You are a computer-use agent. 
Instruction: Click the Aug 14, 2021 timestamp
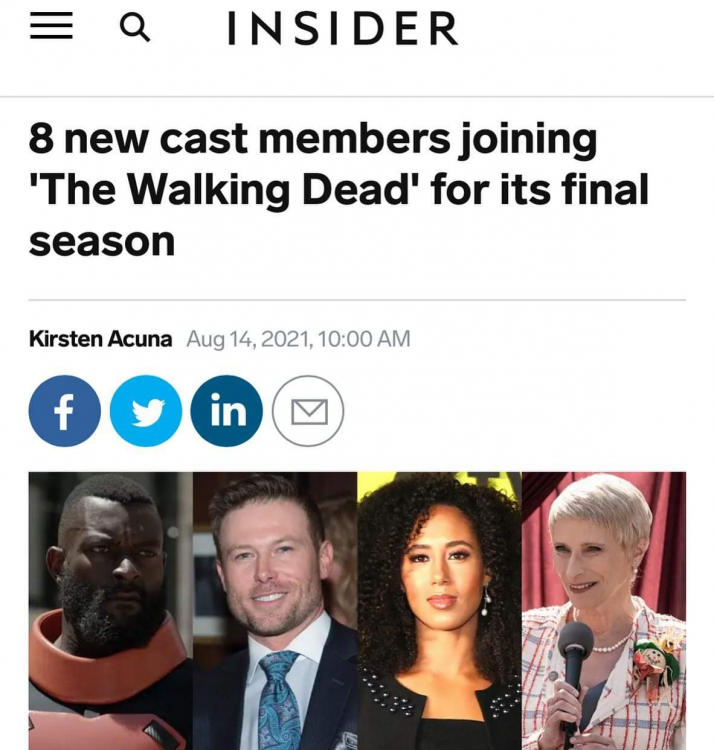tap(298, 339)
